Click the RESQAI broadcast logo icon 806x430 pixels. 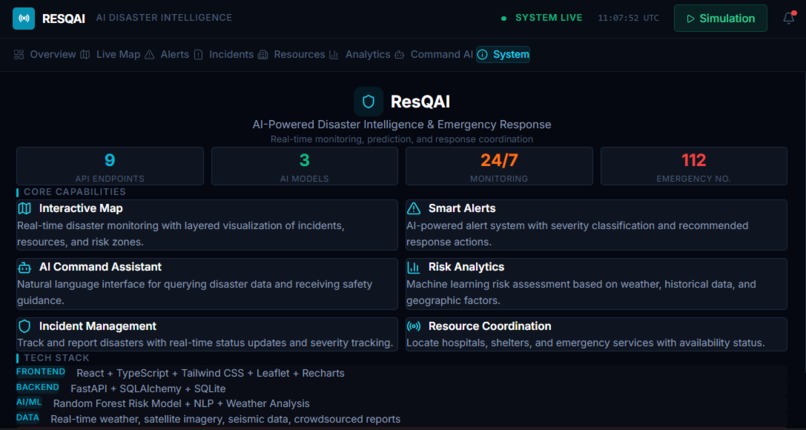pos(24,18)
